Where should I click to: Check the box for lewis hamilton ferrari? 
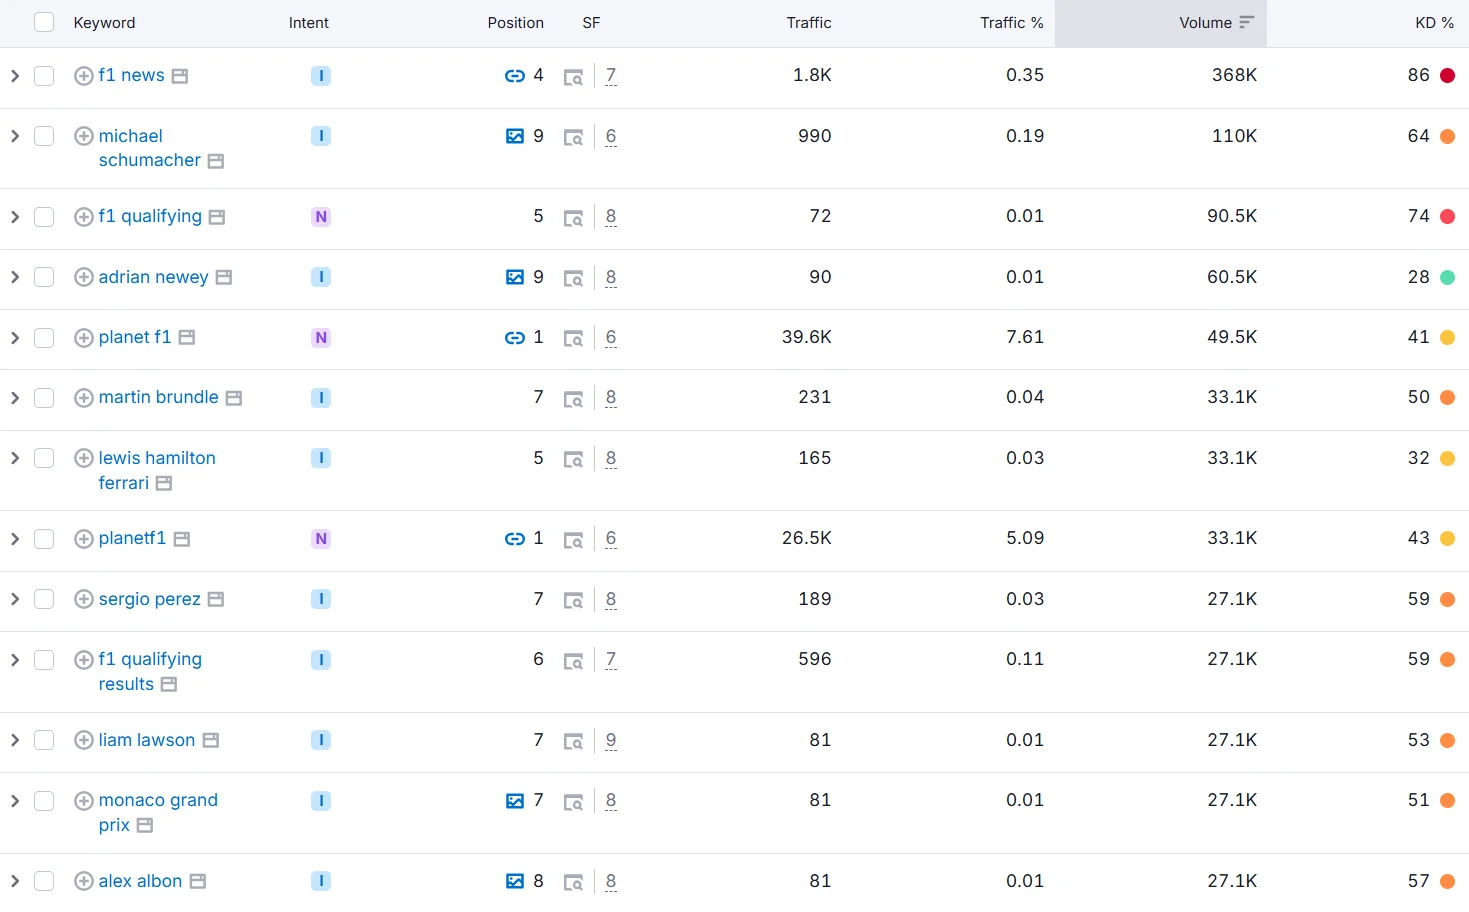point(44,458)
